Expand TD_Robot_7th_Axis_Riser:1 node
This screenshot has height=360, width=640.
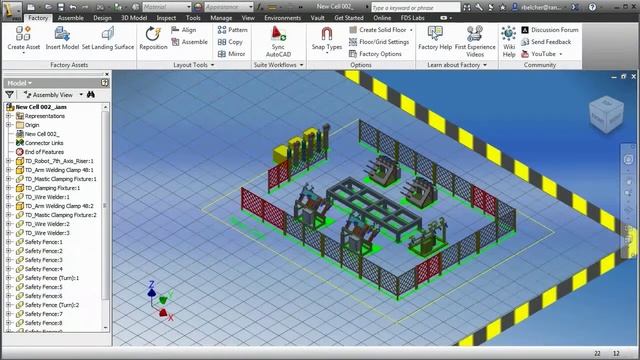coord(8,161)
